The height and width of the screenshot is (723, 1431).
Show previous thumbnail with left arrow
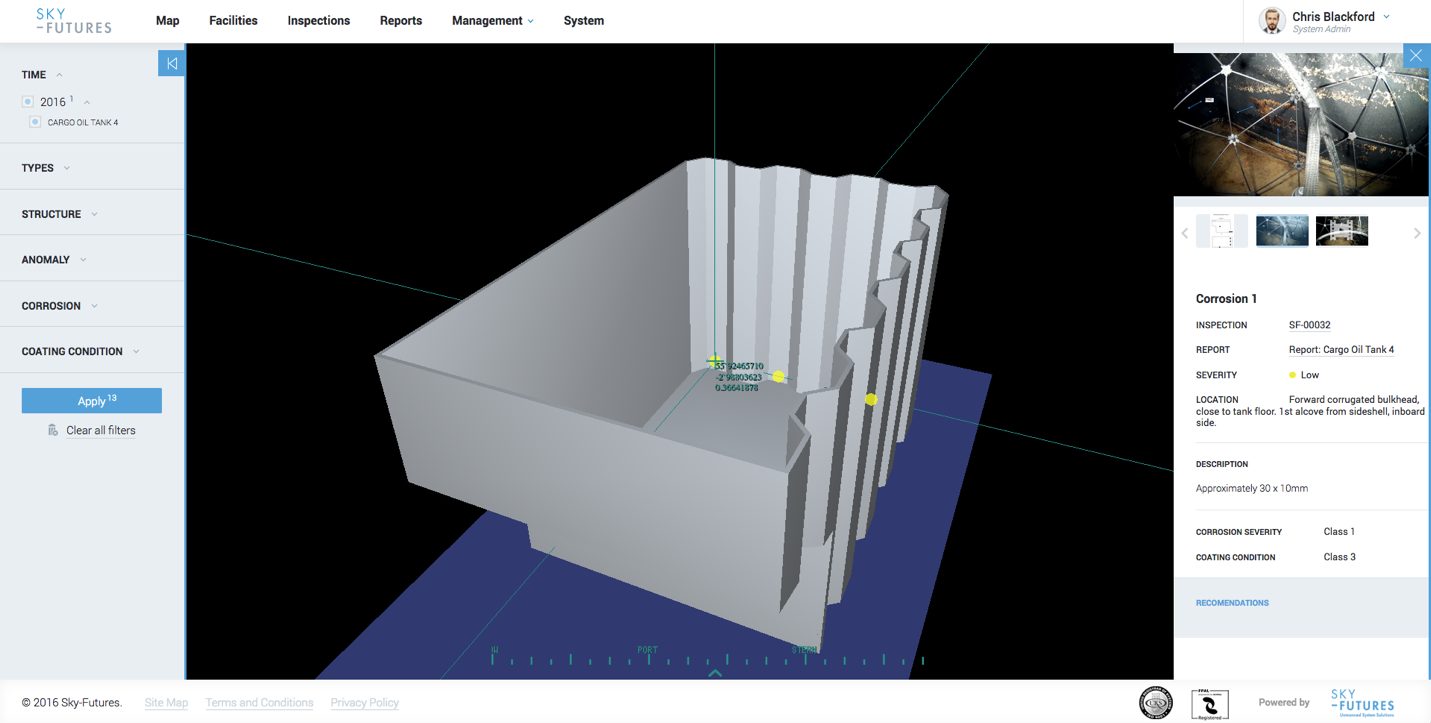[1185, 233]
